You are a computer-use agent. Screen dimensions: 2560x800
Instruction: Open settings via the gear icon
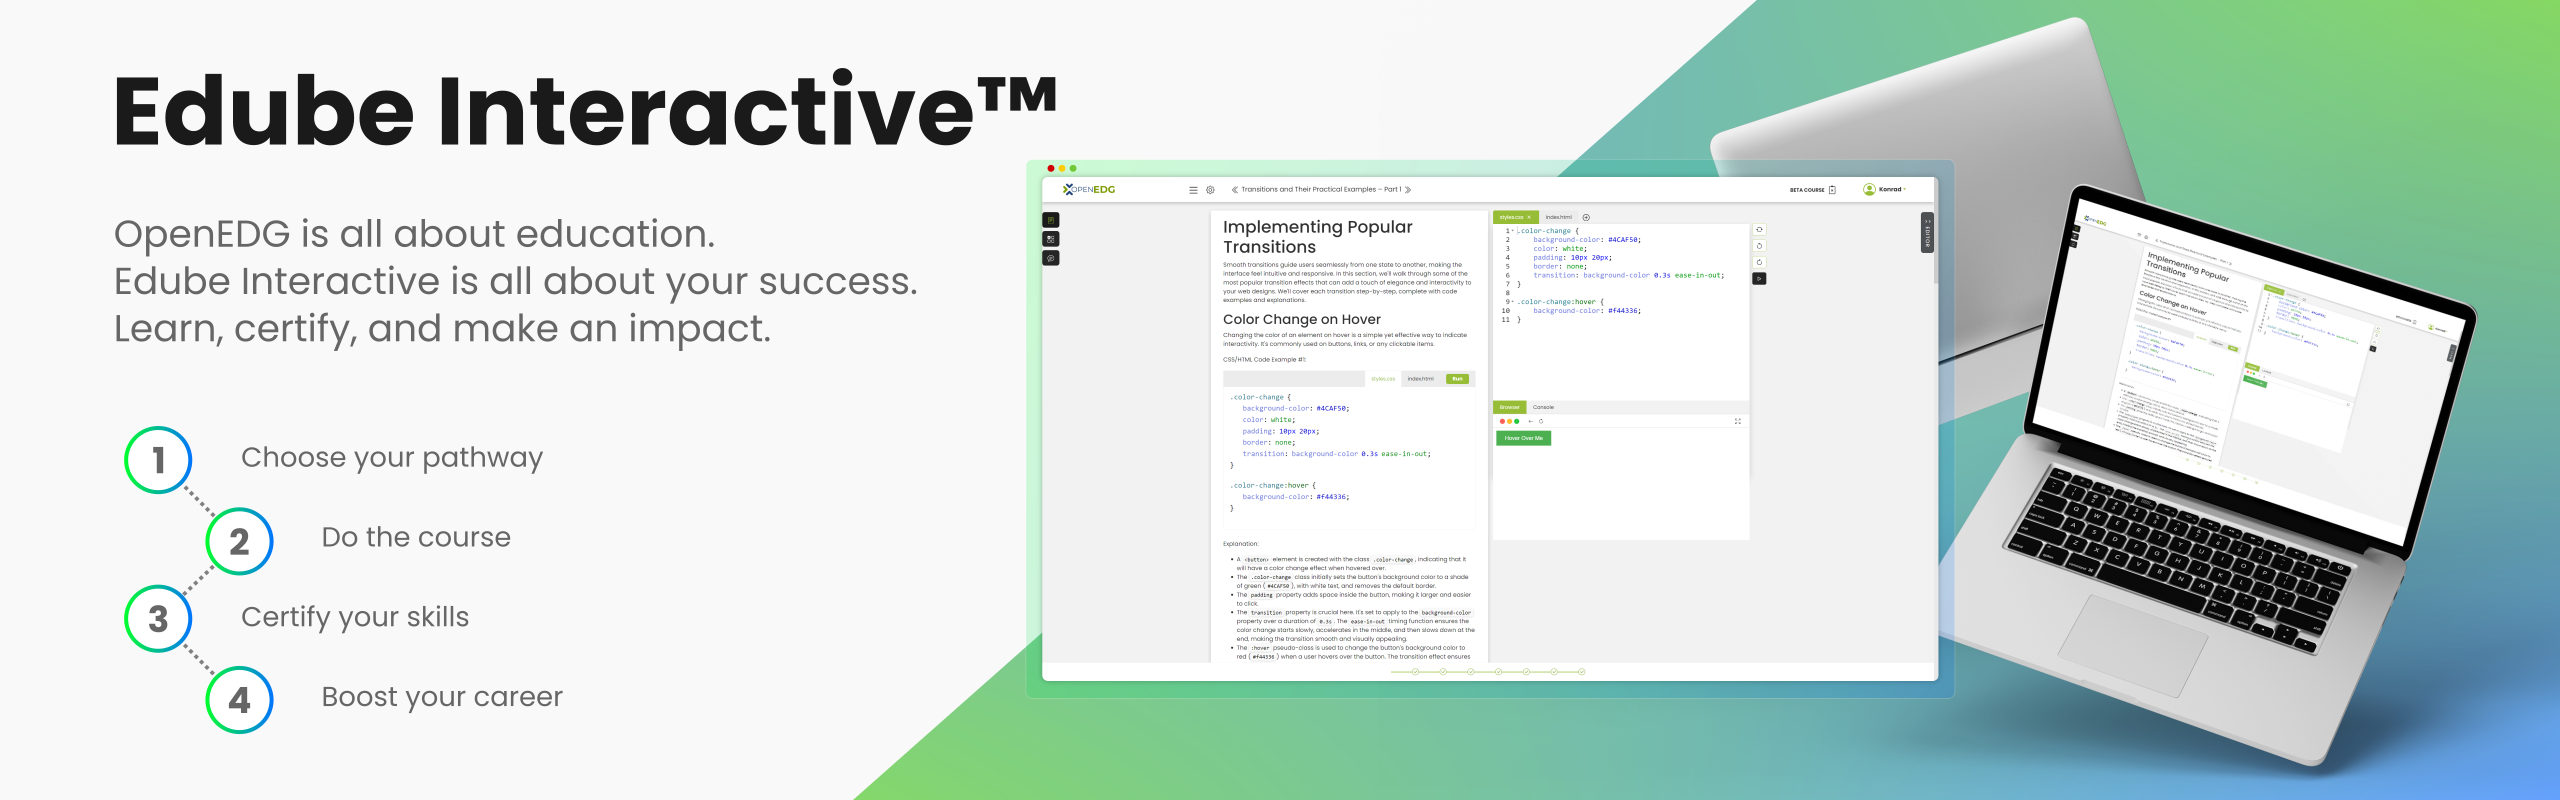[1210, 190]
